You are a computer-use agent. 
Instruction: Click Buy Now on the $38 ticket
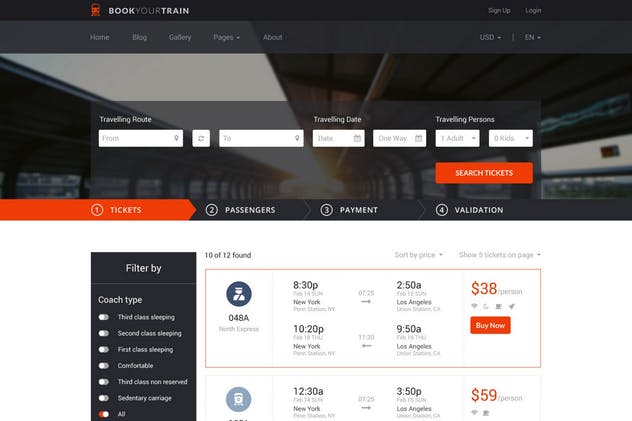pyautogui.click(x=490, y=325)
